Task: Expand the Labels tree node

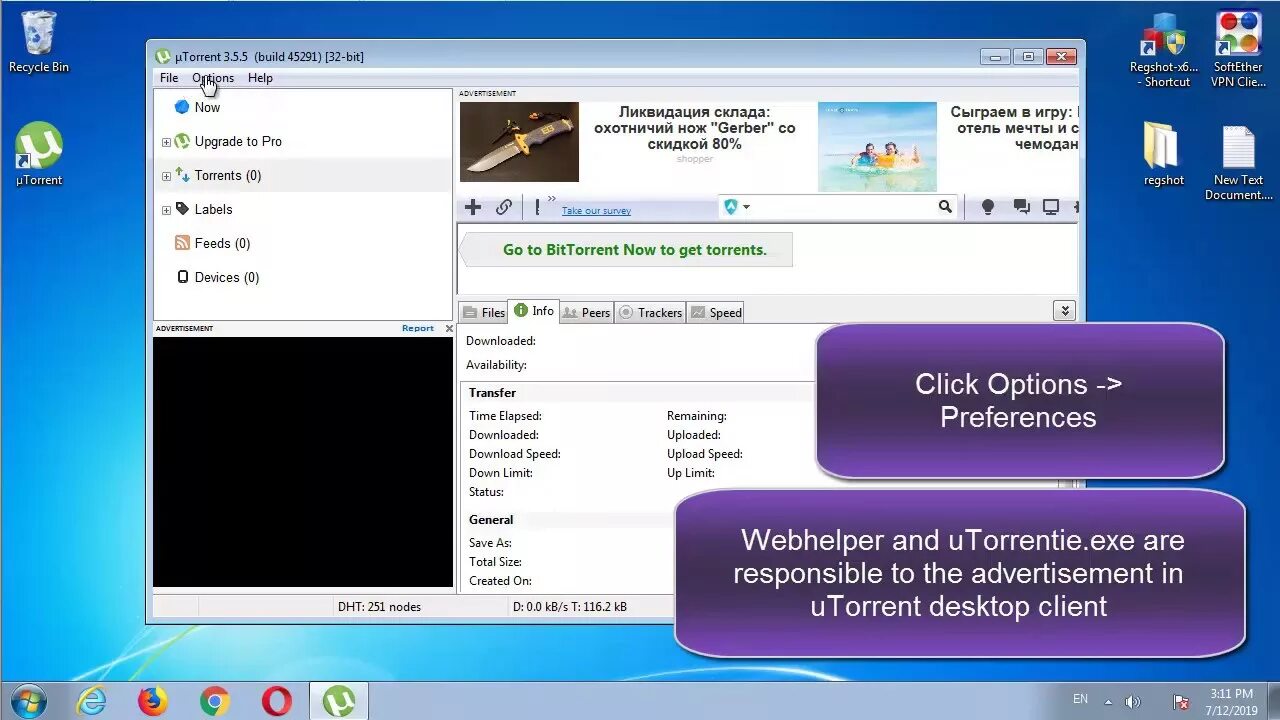Action: (166, 210)
